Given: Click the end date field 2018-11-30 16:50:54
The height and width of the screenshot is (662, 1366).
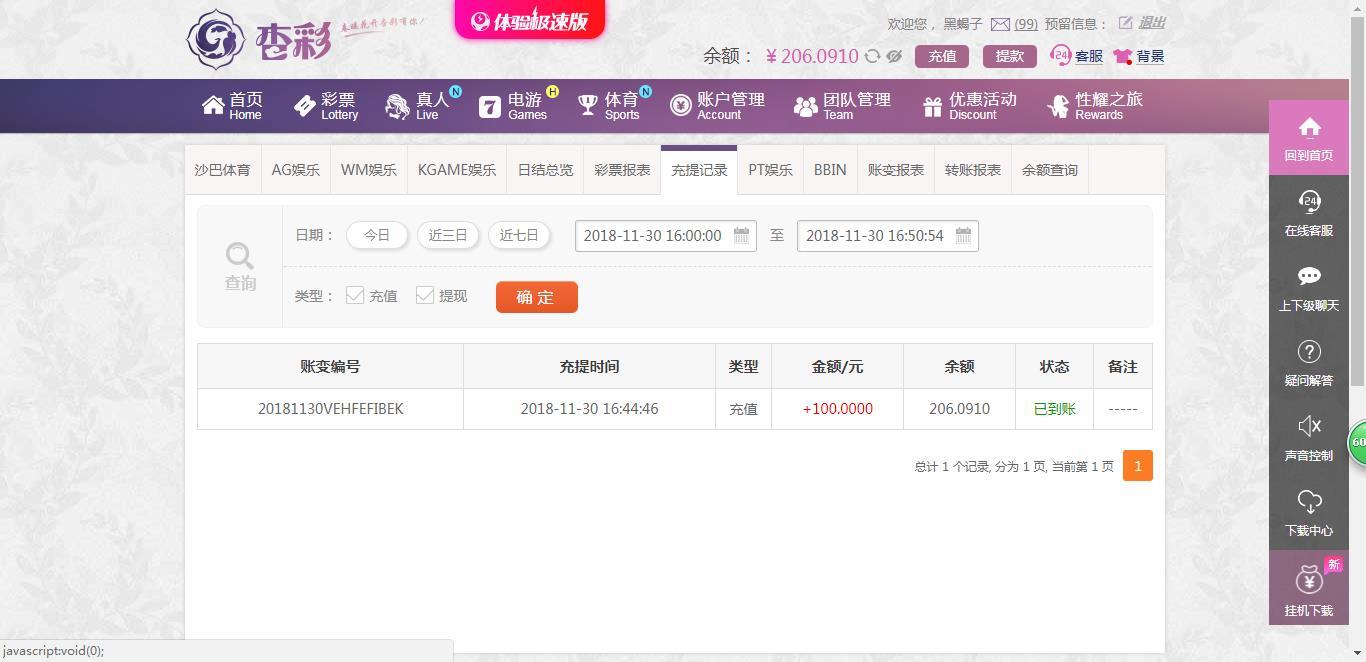Looking at the screenshot, I should tap(888, 236).
